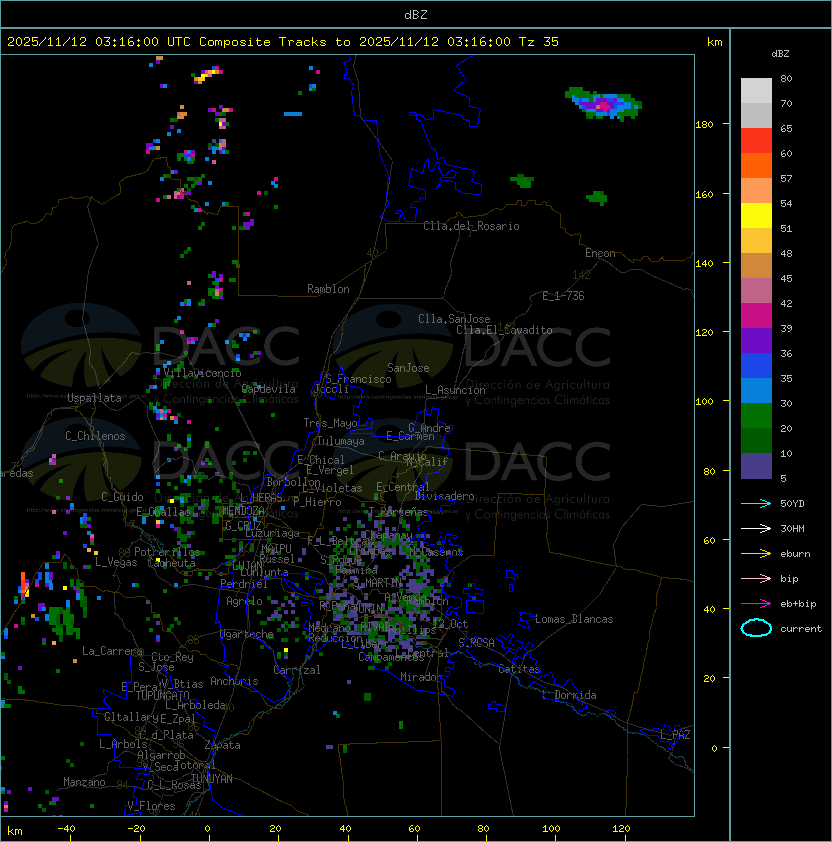
Task: Click the 'Ramblon' place label
Action: coord(328,289)
